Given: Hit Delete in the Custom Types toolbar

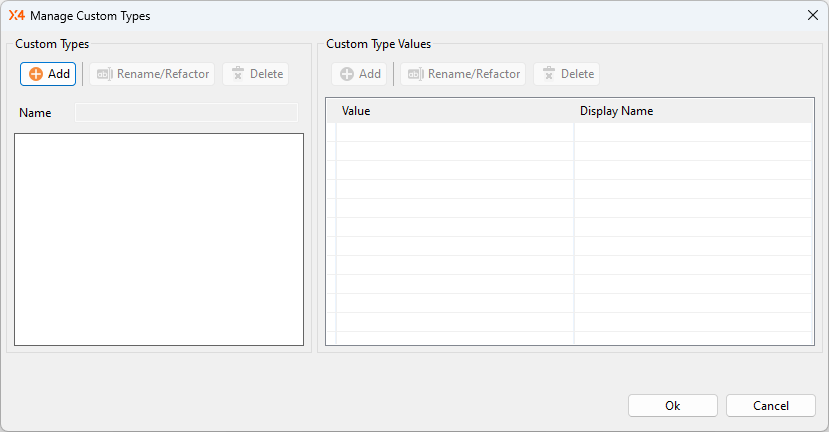Looking at the screenshot, I should click(x=255, y=74).
